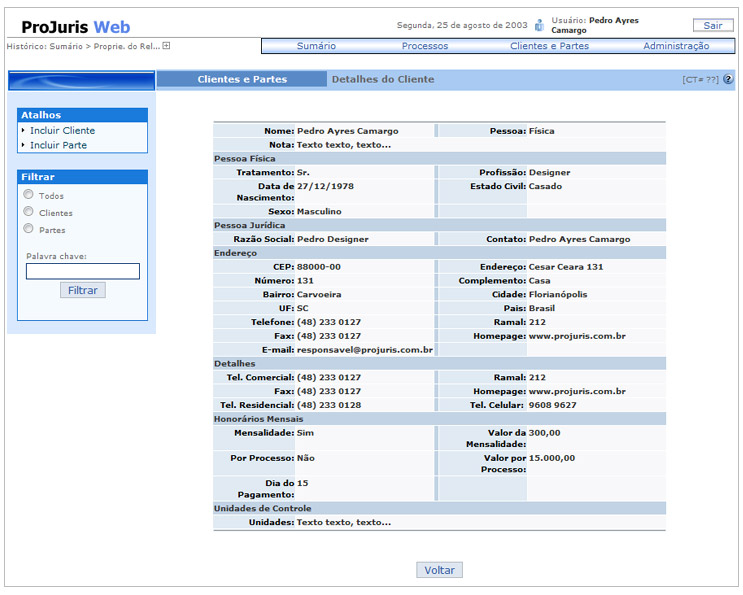Select the Partes filter radio button
The height and width of the screenshot is (595, 743).
point(29,229)
